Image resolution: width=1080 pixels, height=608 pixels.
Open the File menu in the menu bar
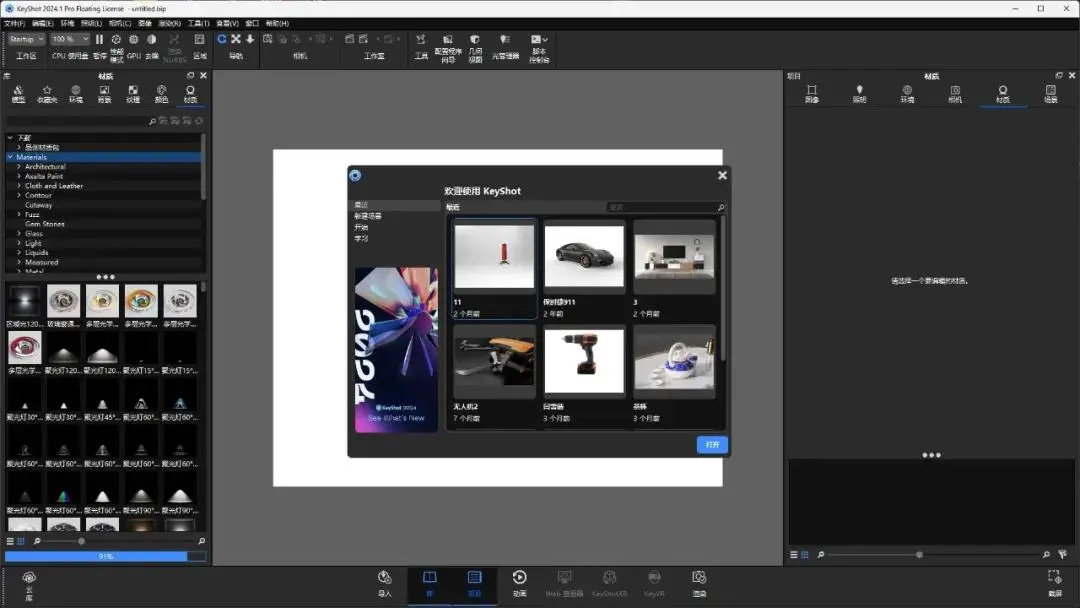tap(14, 23)
